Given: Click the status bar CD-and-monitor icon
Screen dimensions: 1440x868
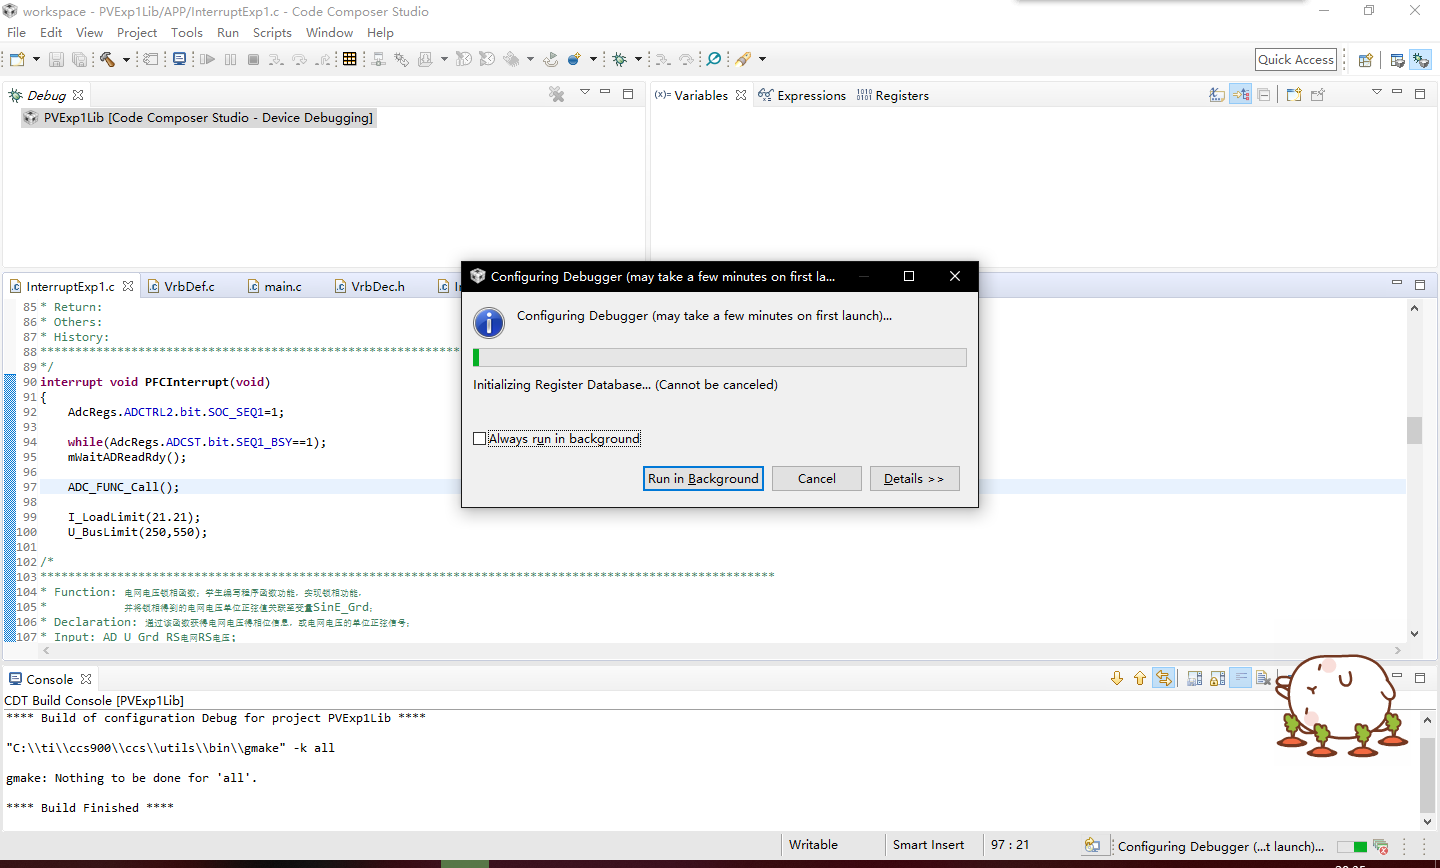Looking at the screenshot, I should tap(1092, 846).
